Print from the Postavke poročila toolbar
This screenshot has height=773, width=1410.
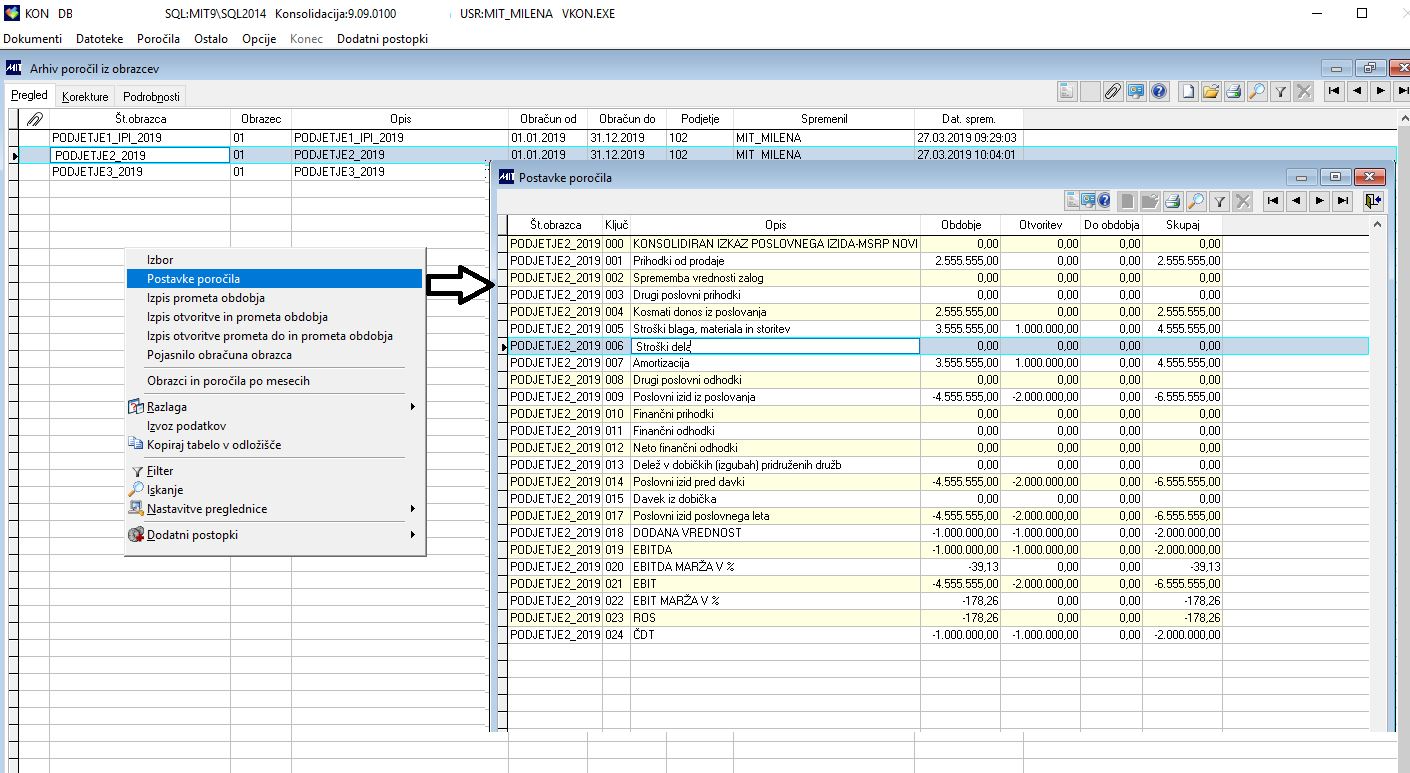(x=1172, y=201)
